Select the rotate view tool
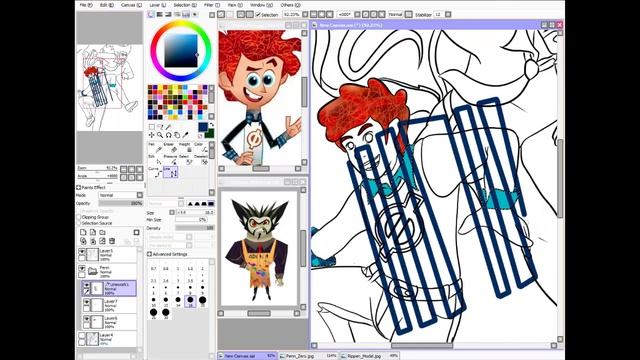640x360 pixels. point(168,135)
